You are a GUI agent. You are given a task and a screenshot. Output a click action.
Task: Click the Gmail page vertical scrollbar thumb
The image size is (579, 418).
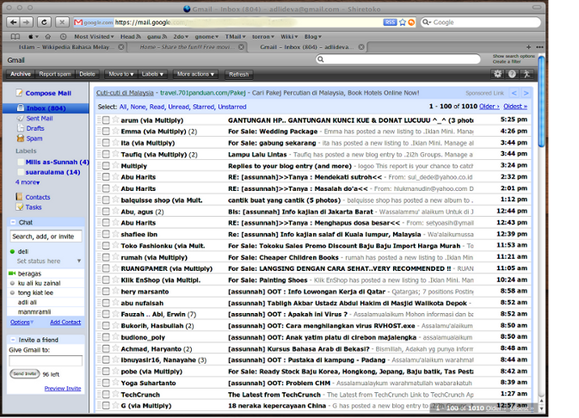(541, 102)
